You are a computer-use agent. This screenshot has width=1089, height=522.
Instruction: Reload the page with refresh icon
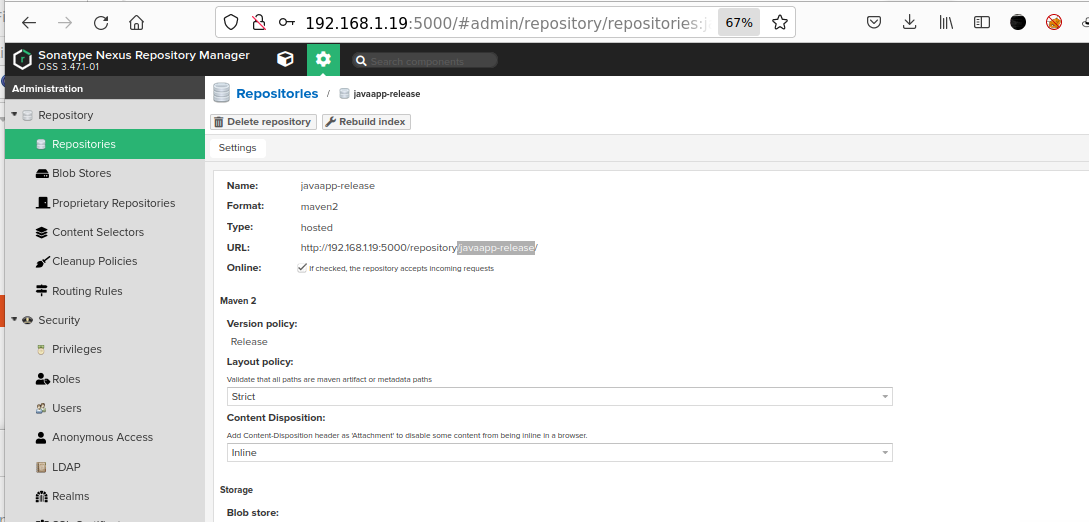coord(101,22)
